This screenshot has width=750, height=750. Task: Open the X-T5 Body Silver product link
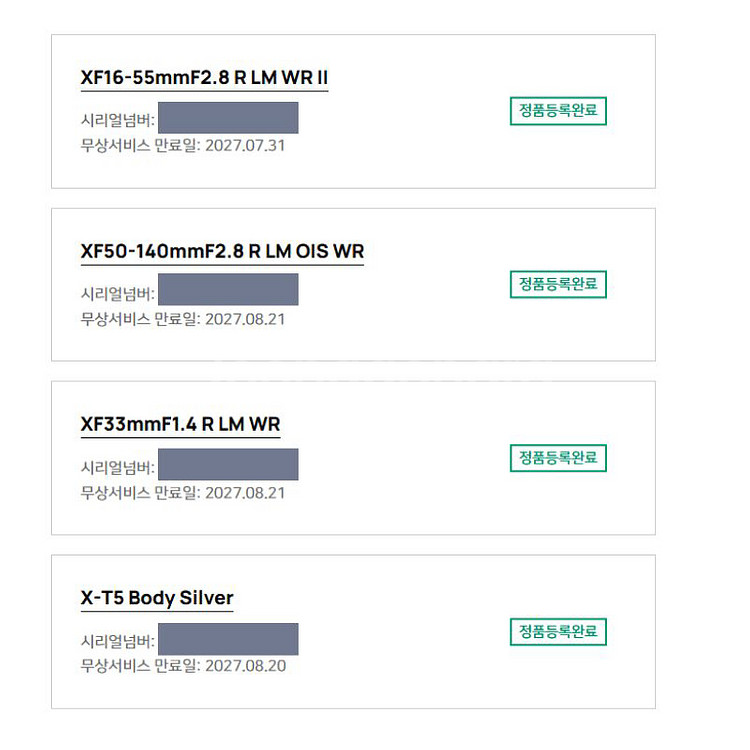(x=157, y=598)
